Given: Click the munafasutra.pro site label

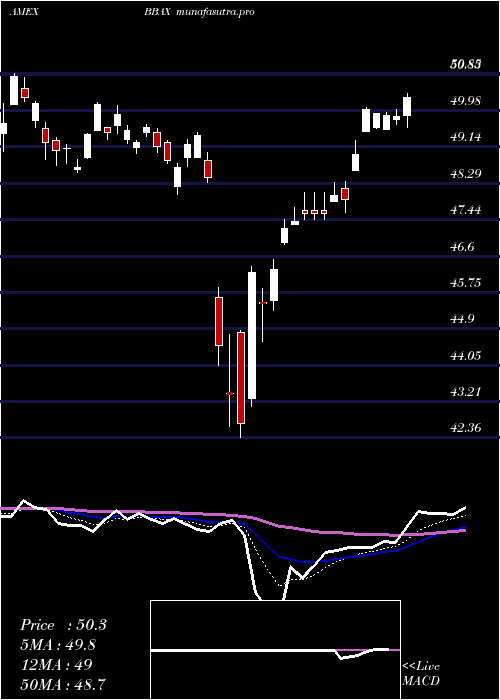Looking at the screenshot, I should 215,12.
